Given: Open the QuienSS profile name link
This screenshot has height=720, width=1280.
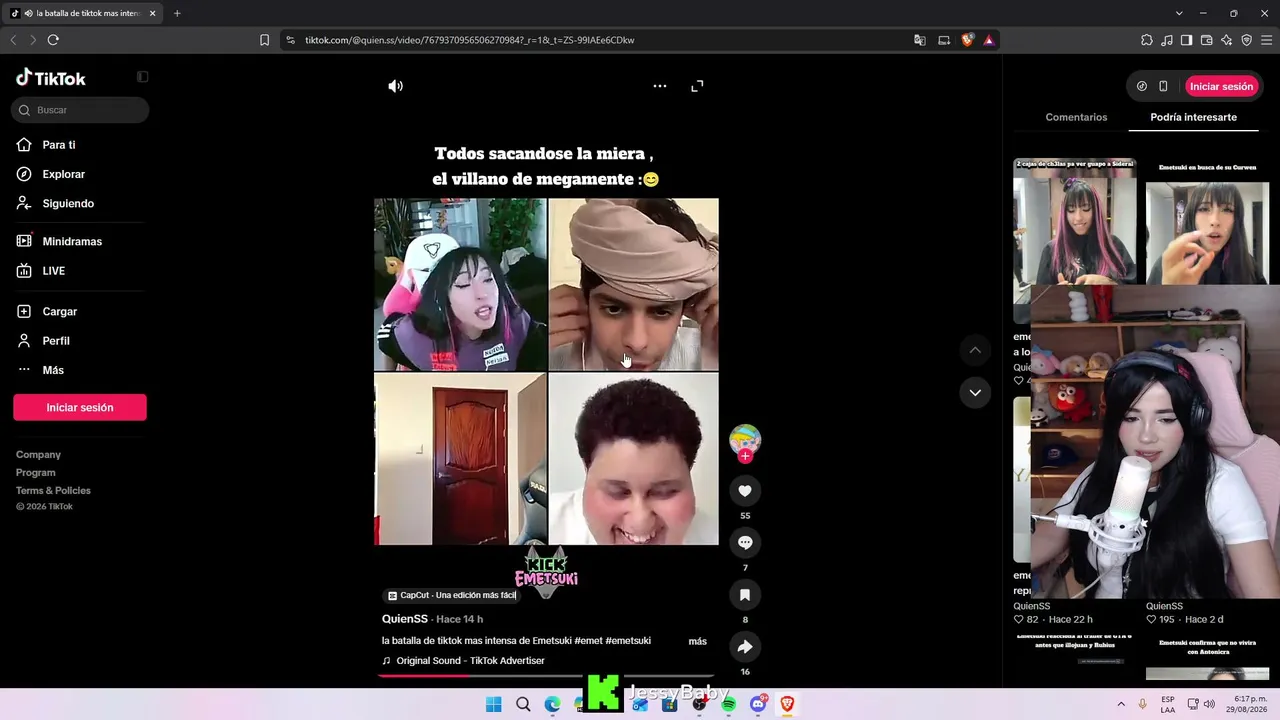Looking at the screenshot, I should pyautogui.click(x=404, y=619).
